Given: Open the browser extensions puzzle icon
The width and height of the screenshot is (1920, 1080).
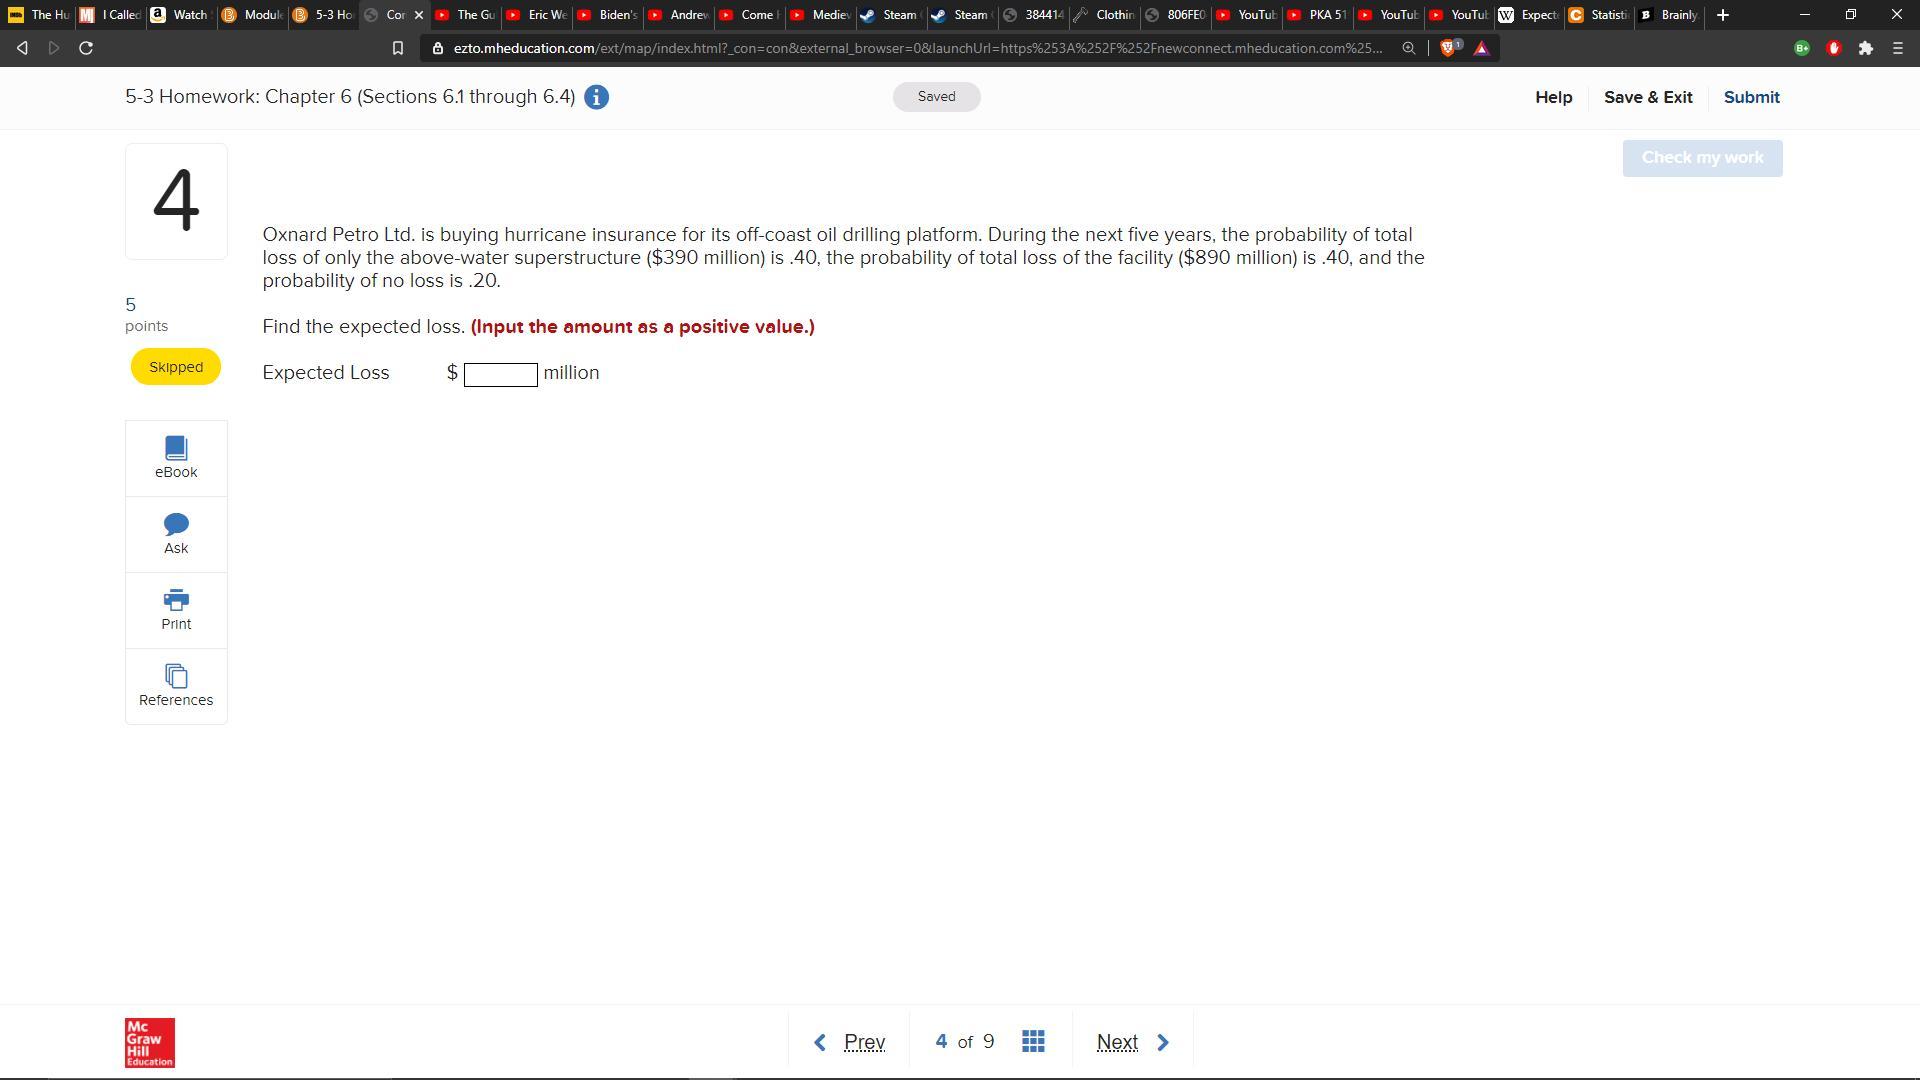Looking at the screenshot, I should point(1865,48).
